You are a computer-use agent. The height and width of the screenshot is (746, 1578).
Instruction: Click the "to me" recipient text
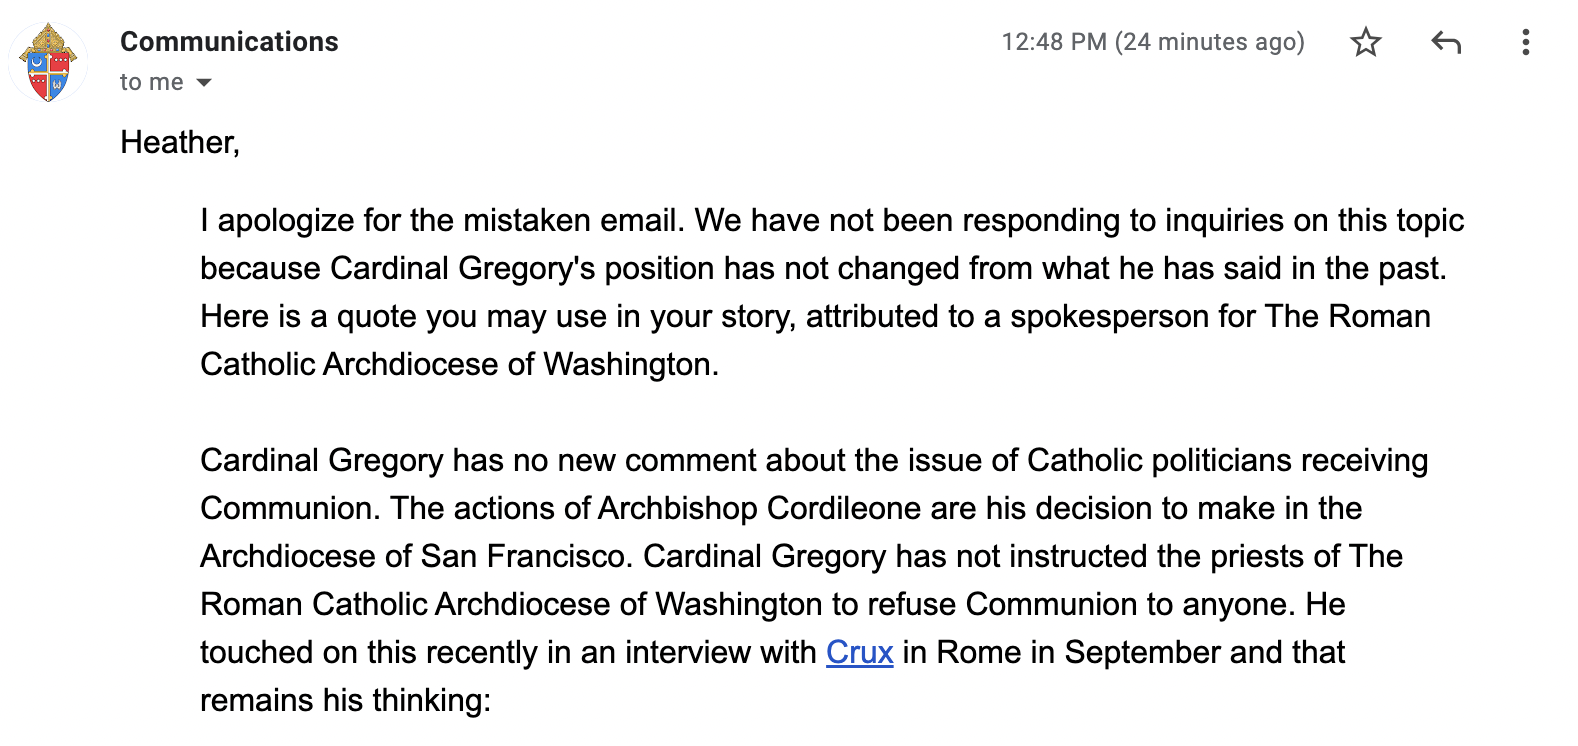click(151, 83)
